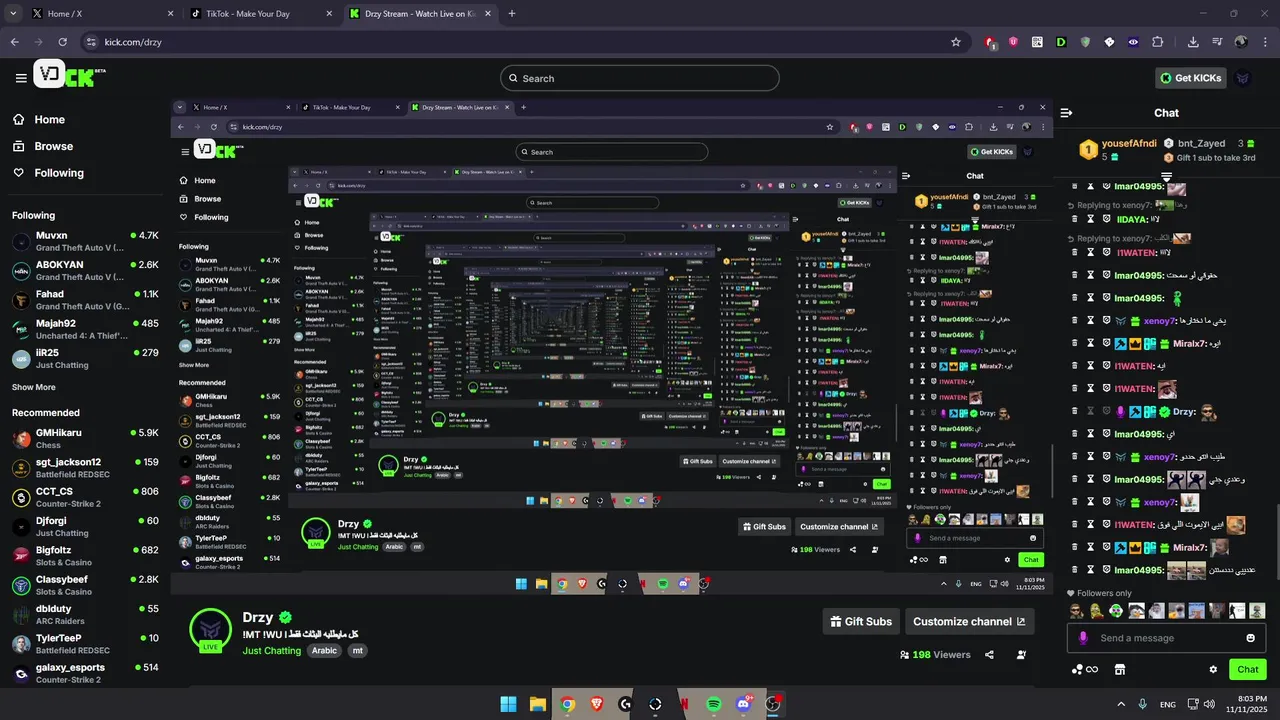Open Muvxn channel in Following list
The width and height of the screenshot is (1280, 720).
(x=85, y=242)
